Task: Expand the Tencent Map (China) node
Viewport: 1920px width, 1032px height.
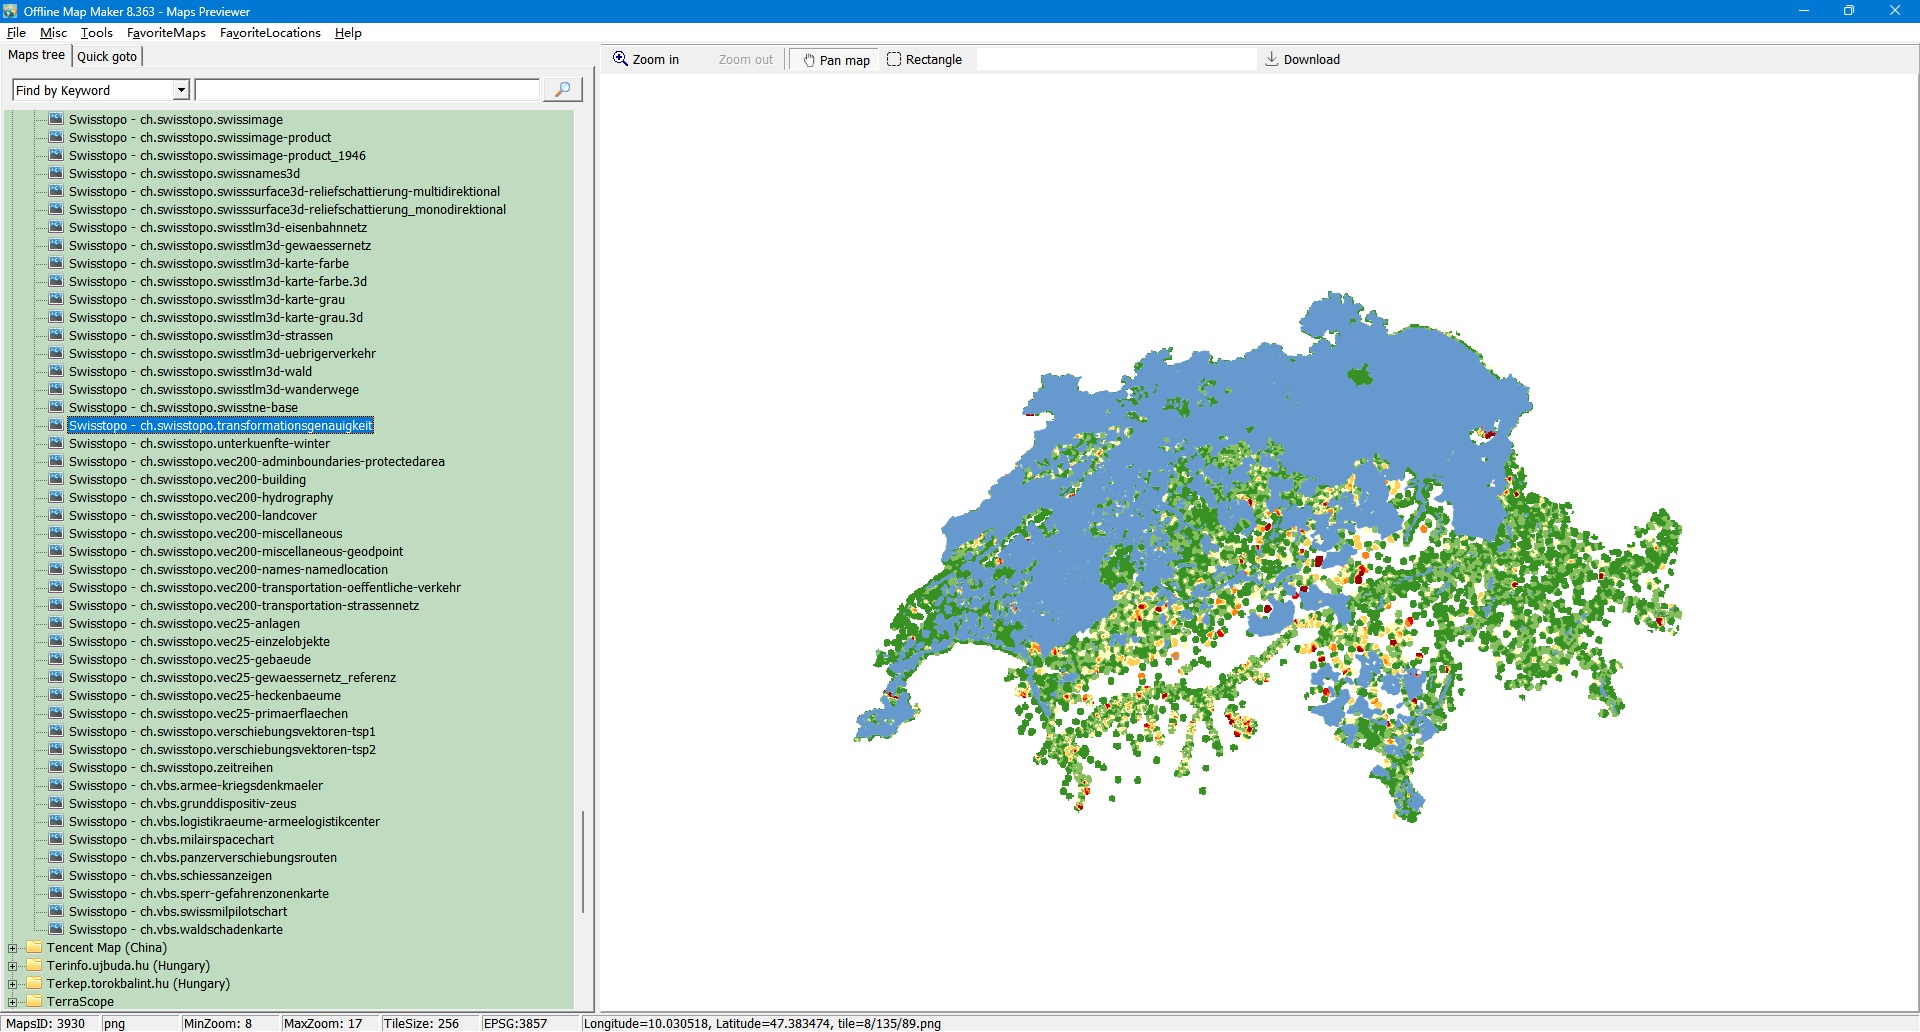Action: pos(13,948)
